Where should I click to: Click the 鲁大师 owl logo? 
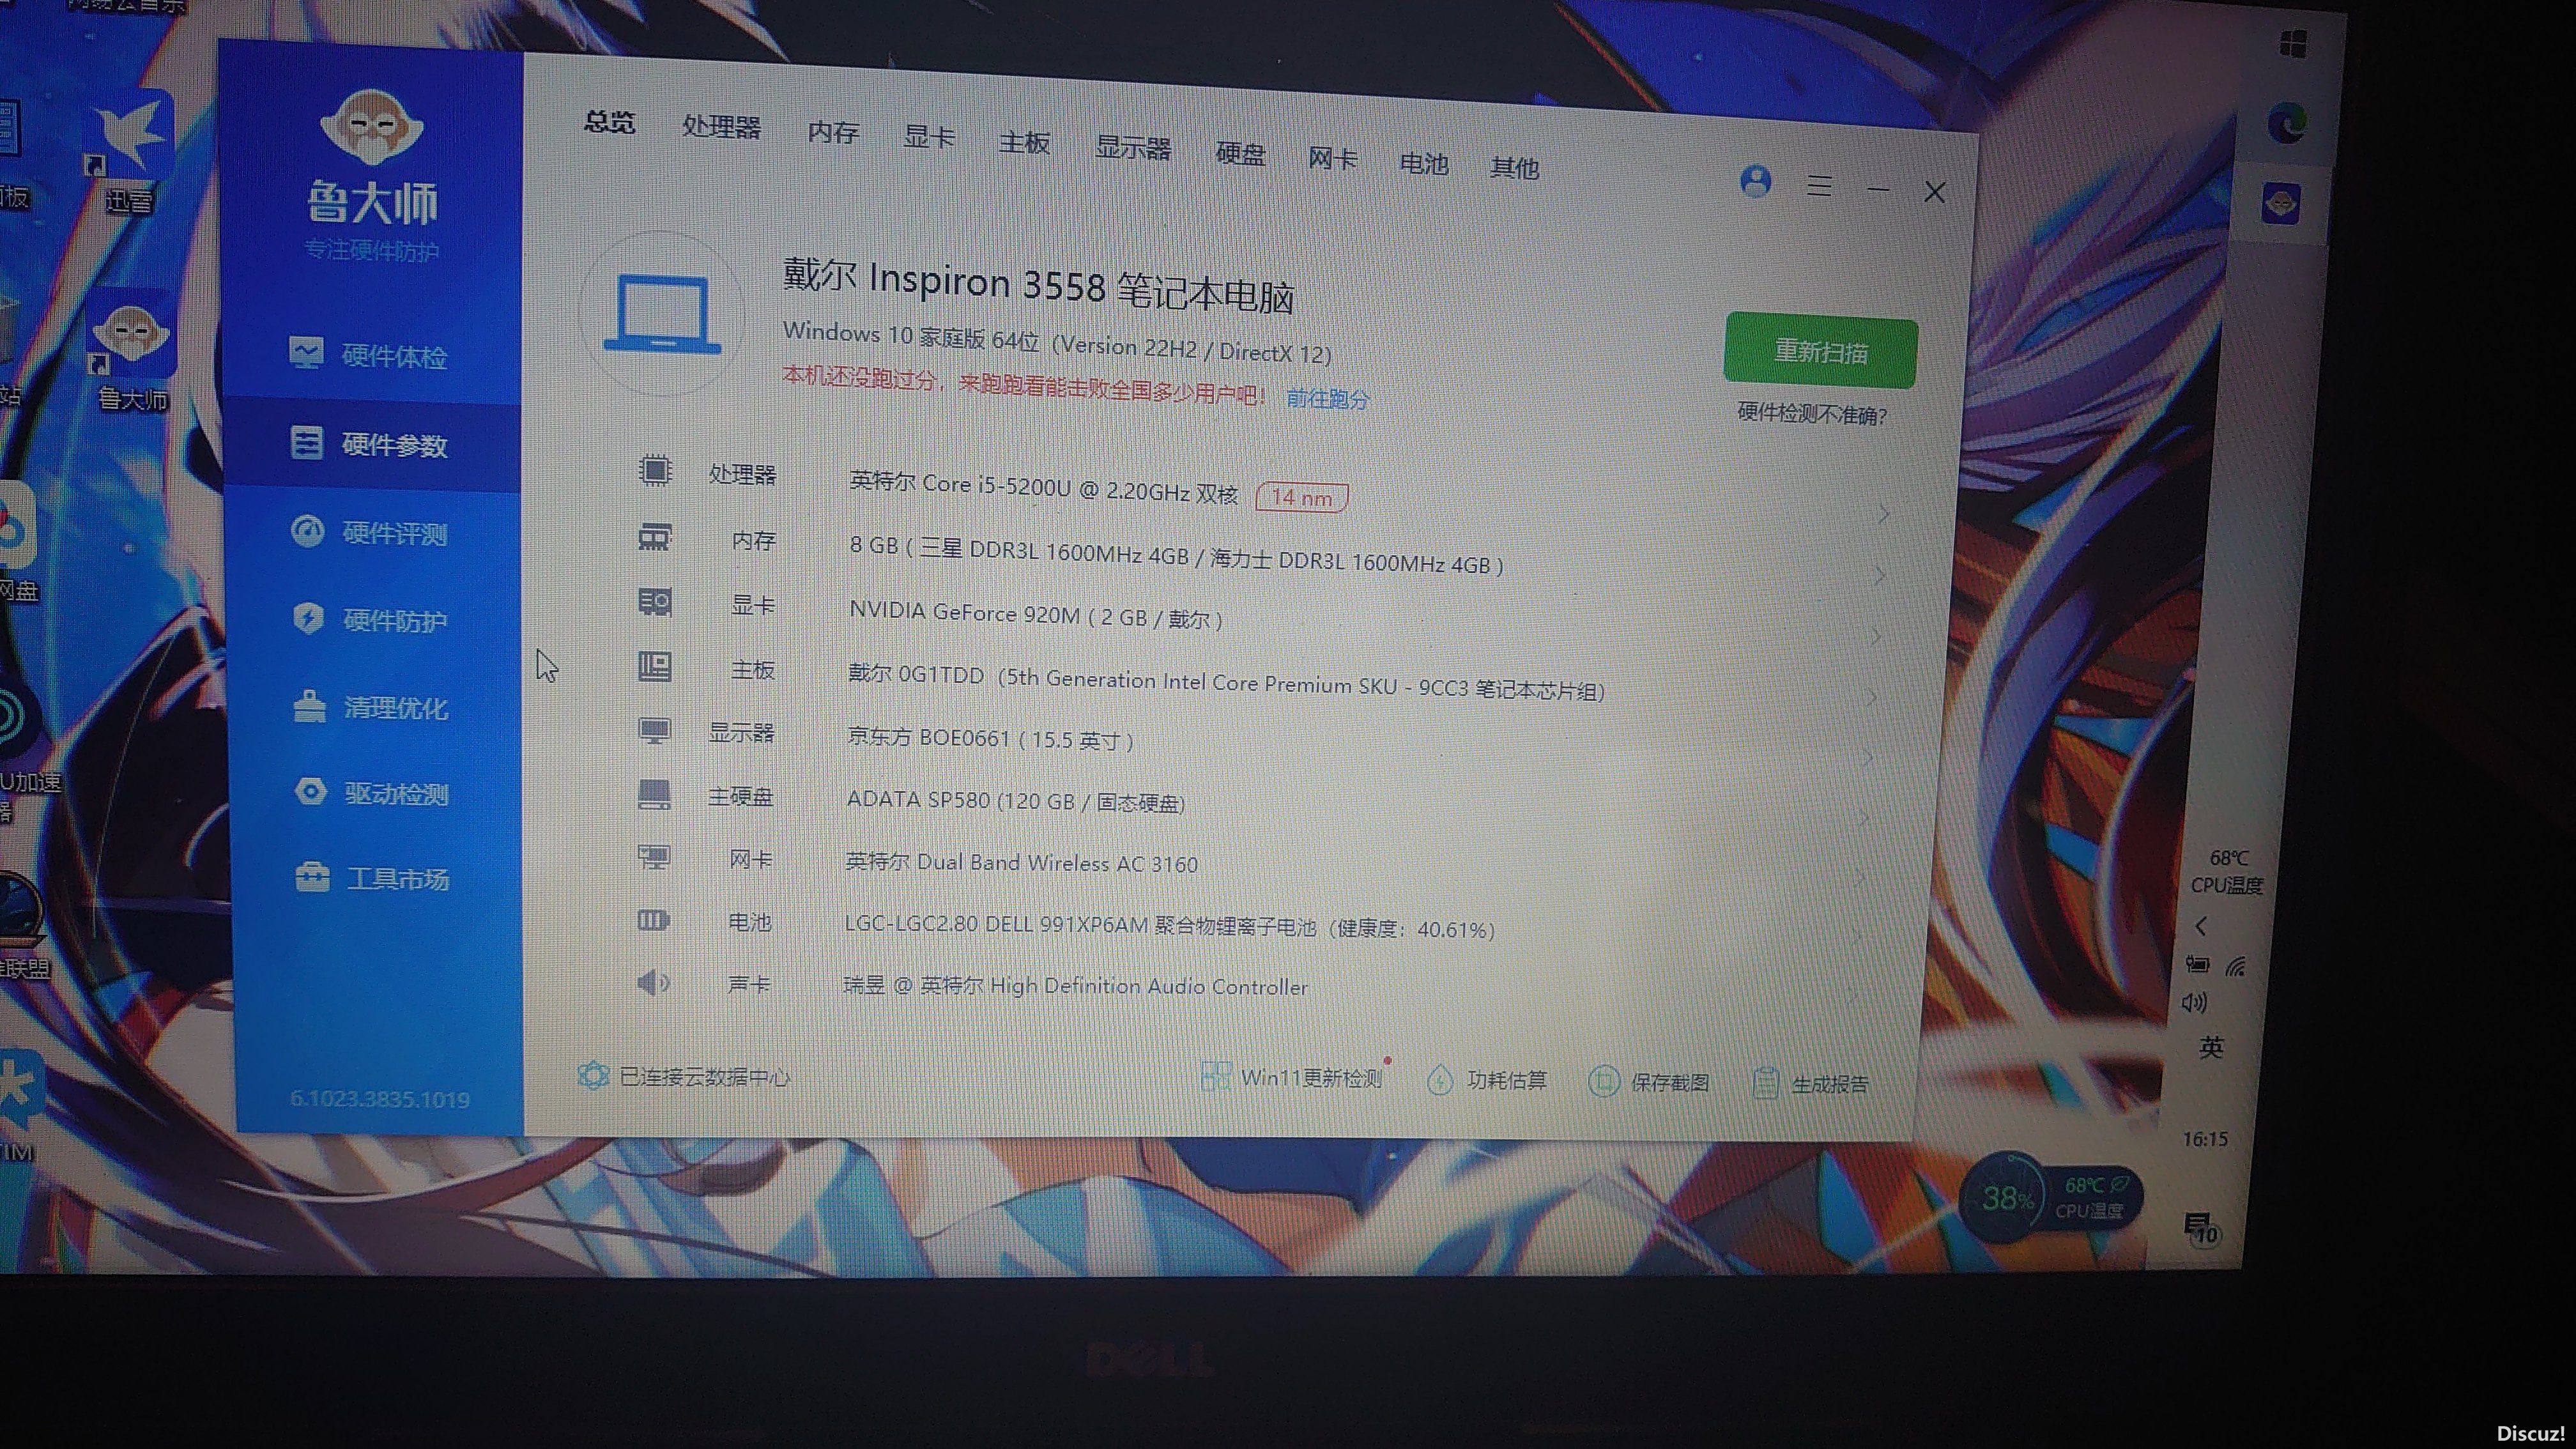point(372,127)
